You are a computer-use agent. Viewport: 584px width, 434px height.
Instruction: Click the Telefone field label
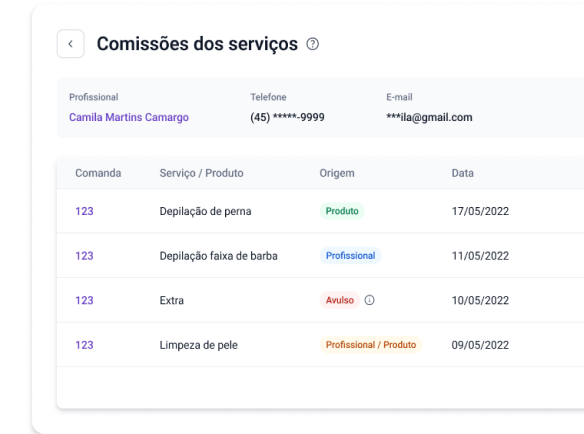coord(268,97)
